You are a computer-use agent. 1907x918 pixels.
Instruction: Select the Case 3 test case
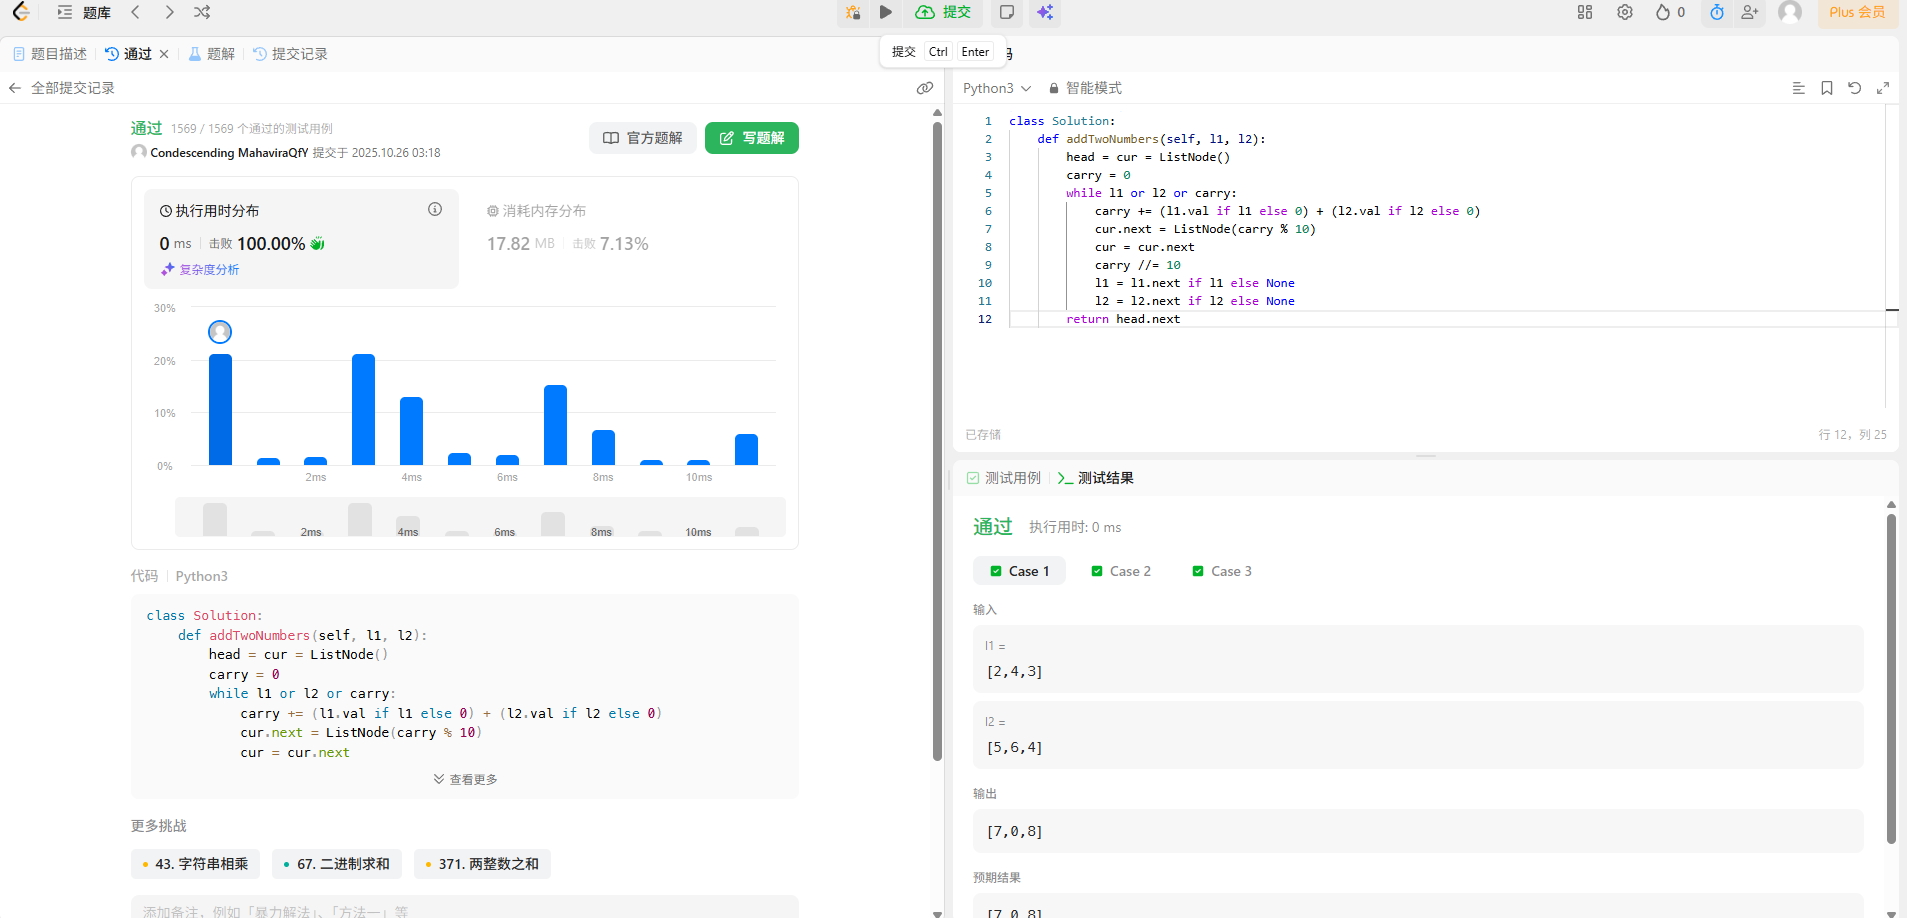click(x=1222, y=571)
